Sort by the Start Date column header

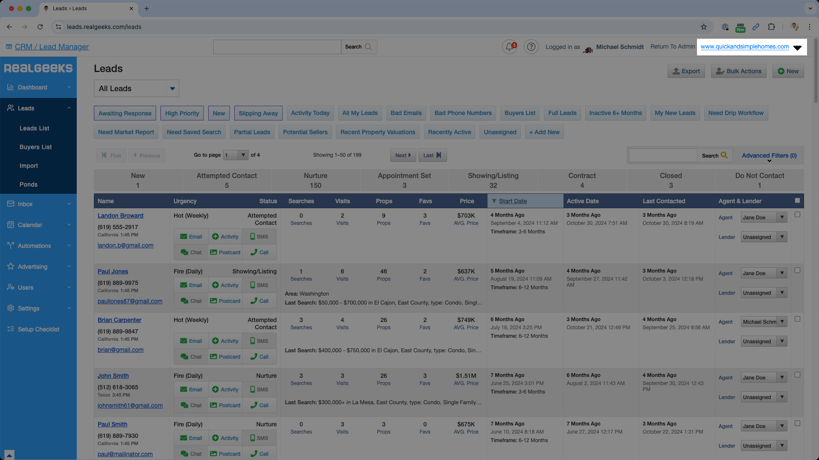(513, 201)
